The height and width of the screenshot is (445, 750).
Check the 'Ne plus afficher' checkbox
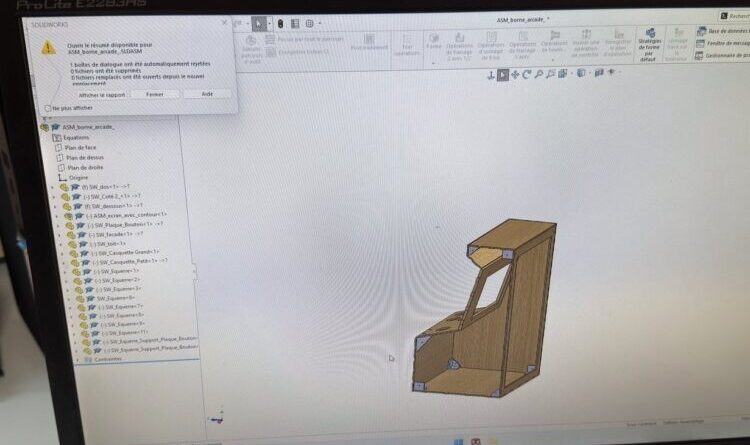coord(48,107)
